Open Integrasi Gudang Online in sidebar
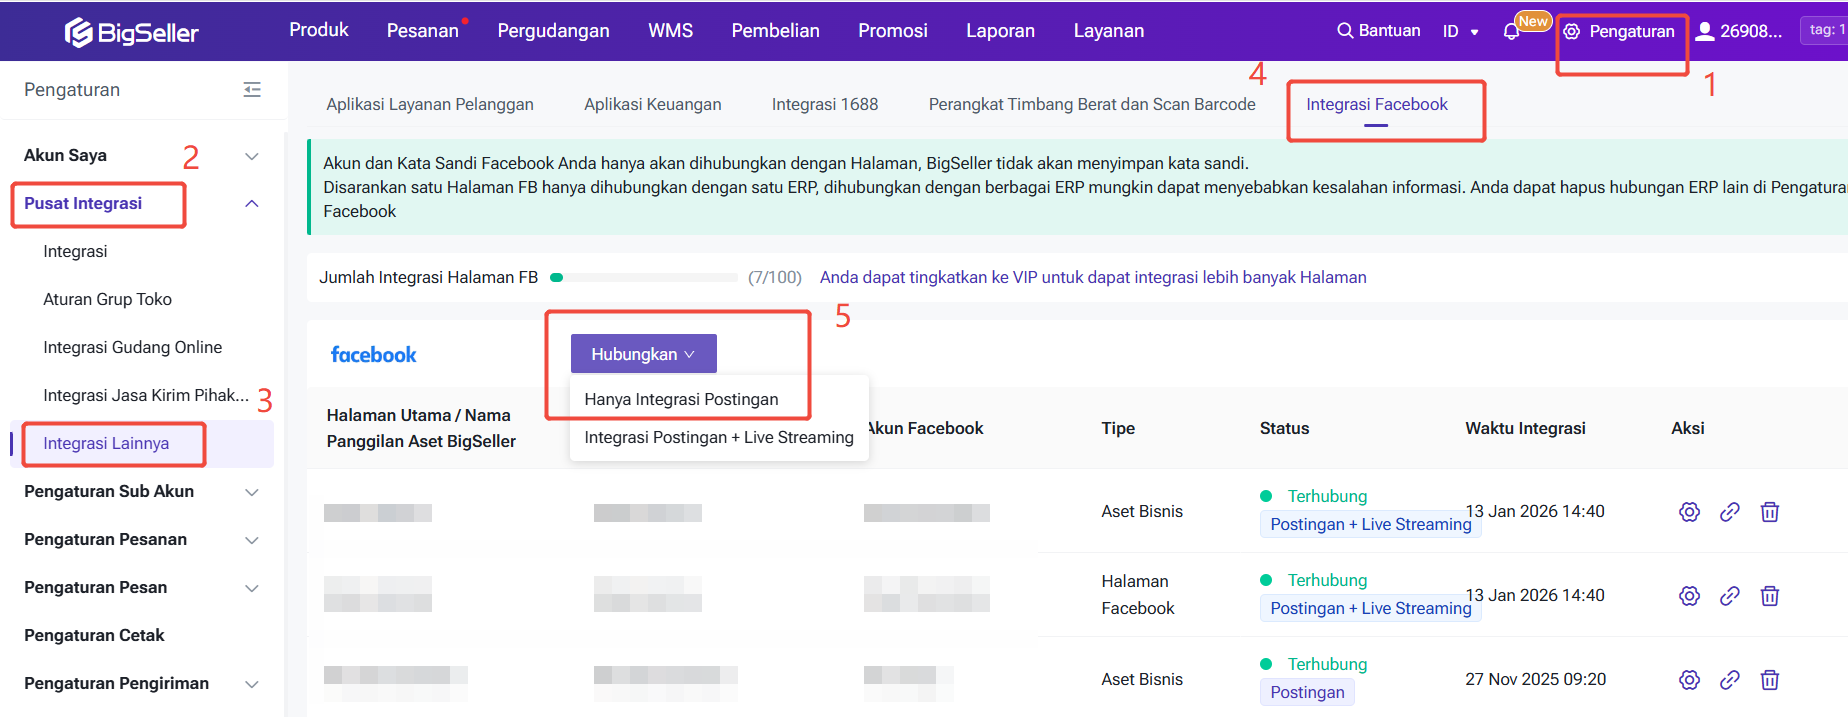This screenshot has height=717, width=1848. (x=132, y=347)
